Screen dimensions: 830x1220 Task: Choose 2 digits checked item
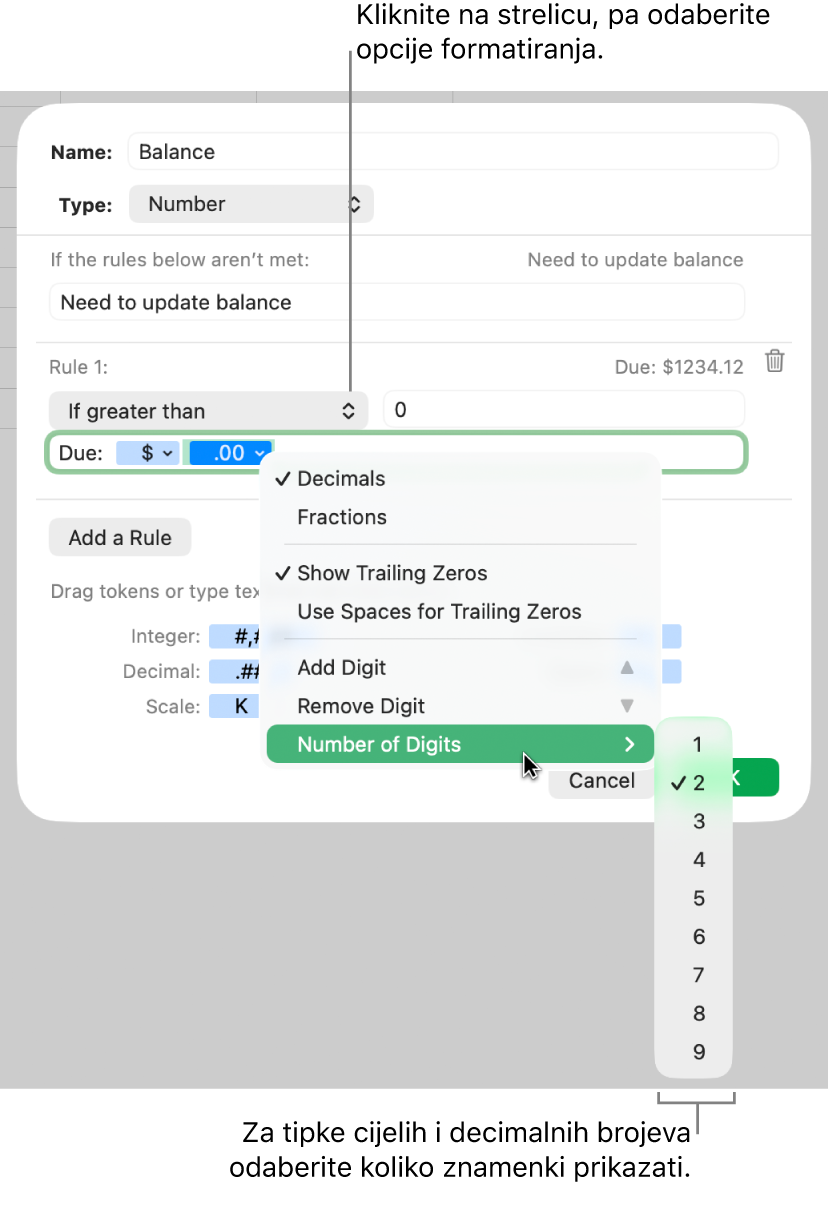698,783
